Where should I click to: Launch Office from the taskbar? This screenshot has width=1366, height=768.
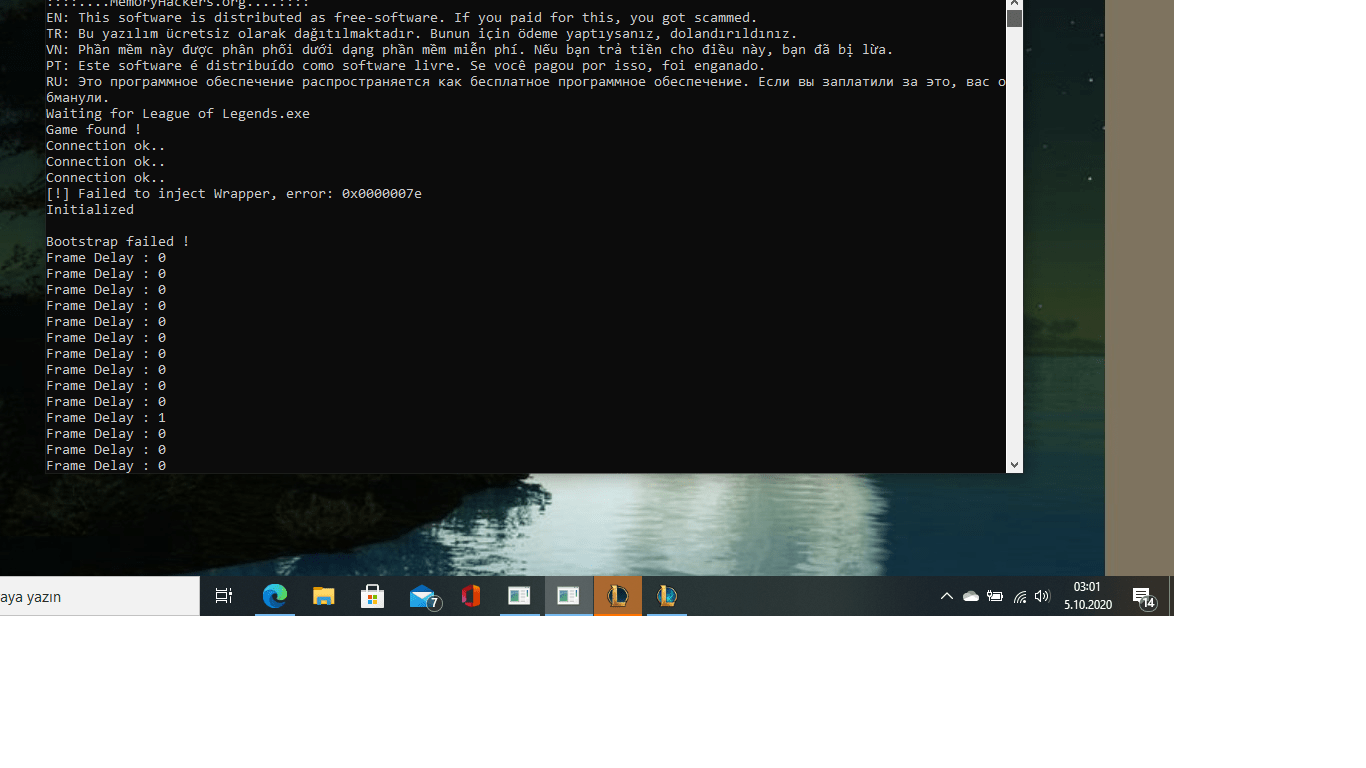(x=471, y=596)
